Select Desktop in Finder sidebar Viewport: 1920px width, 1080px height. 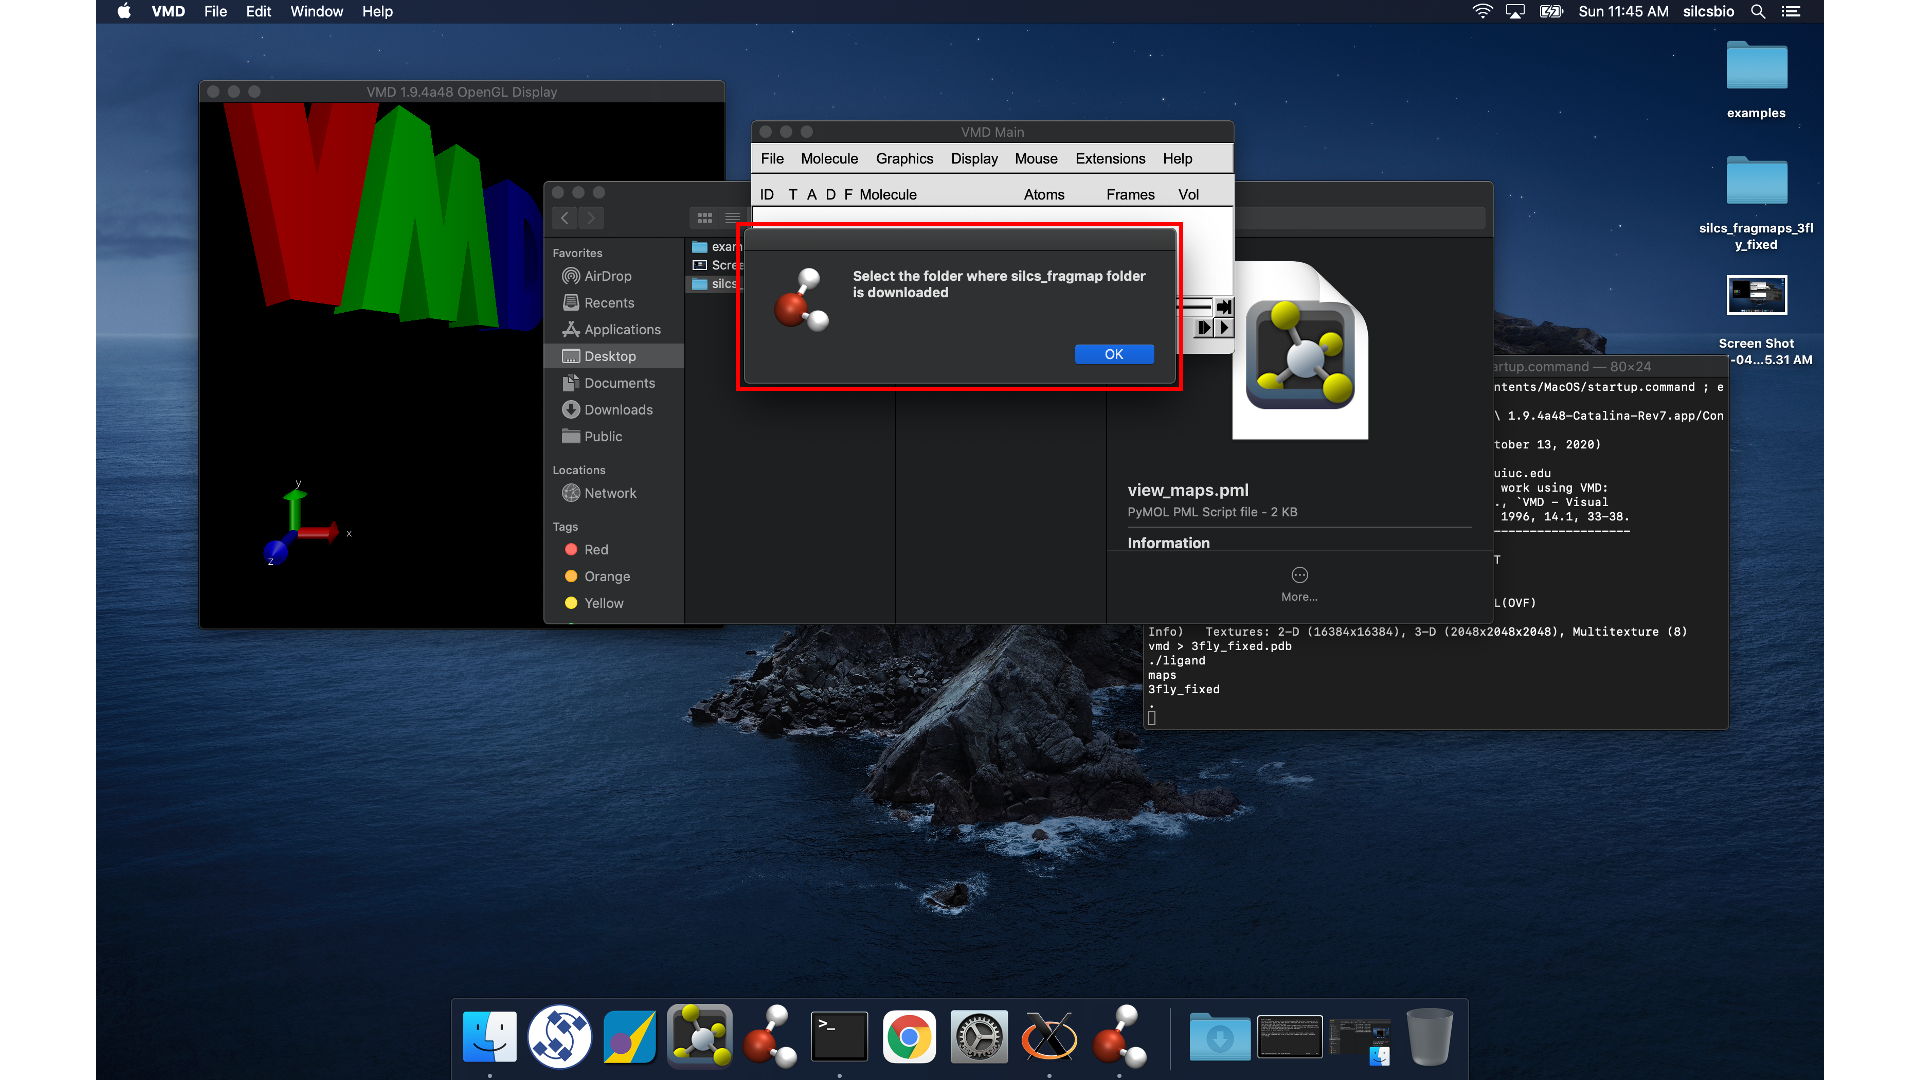tap(614, 356)
